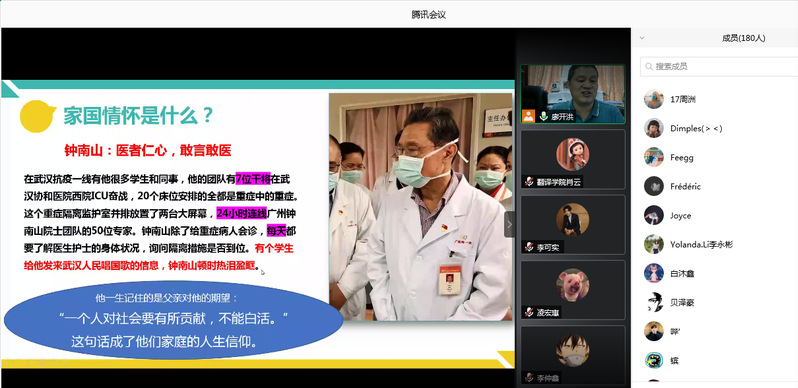Click the search magnifier icon in member panel
Screen dimensions: 798x388
point(649,67)
